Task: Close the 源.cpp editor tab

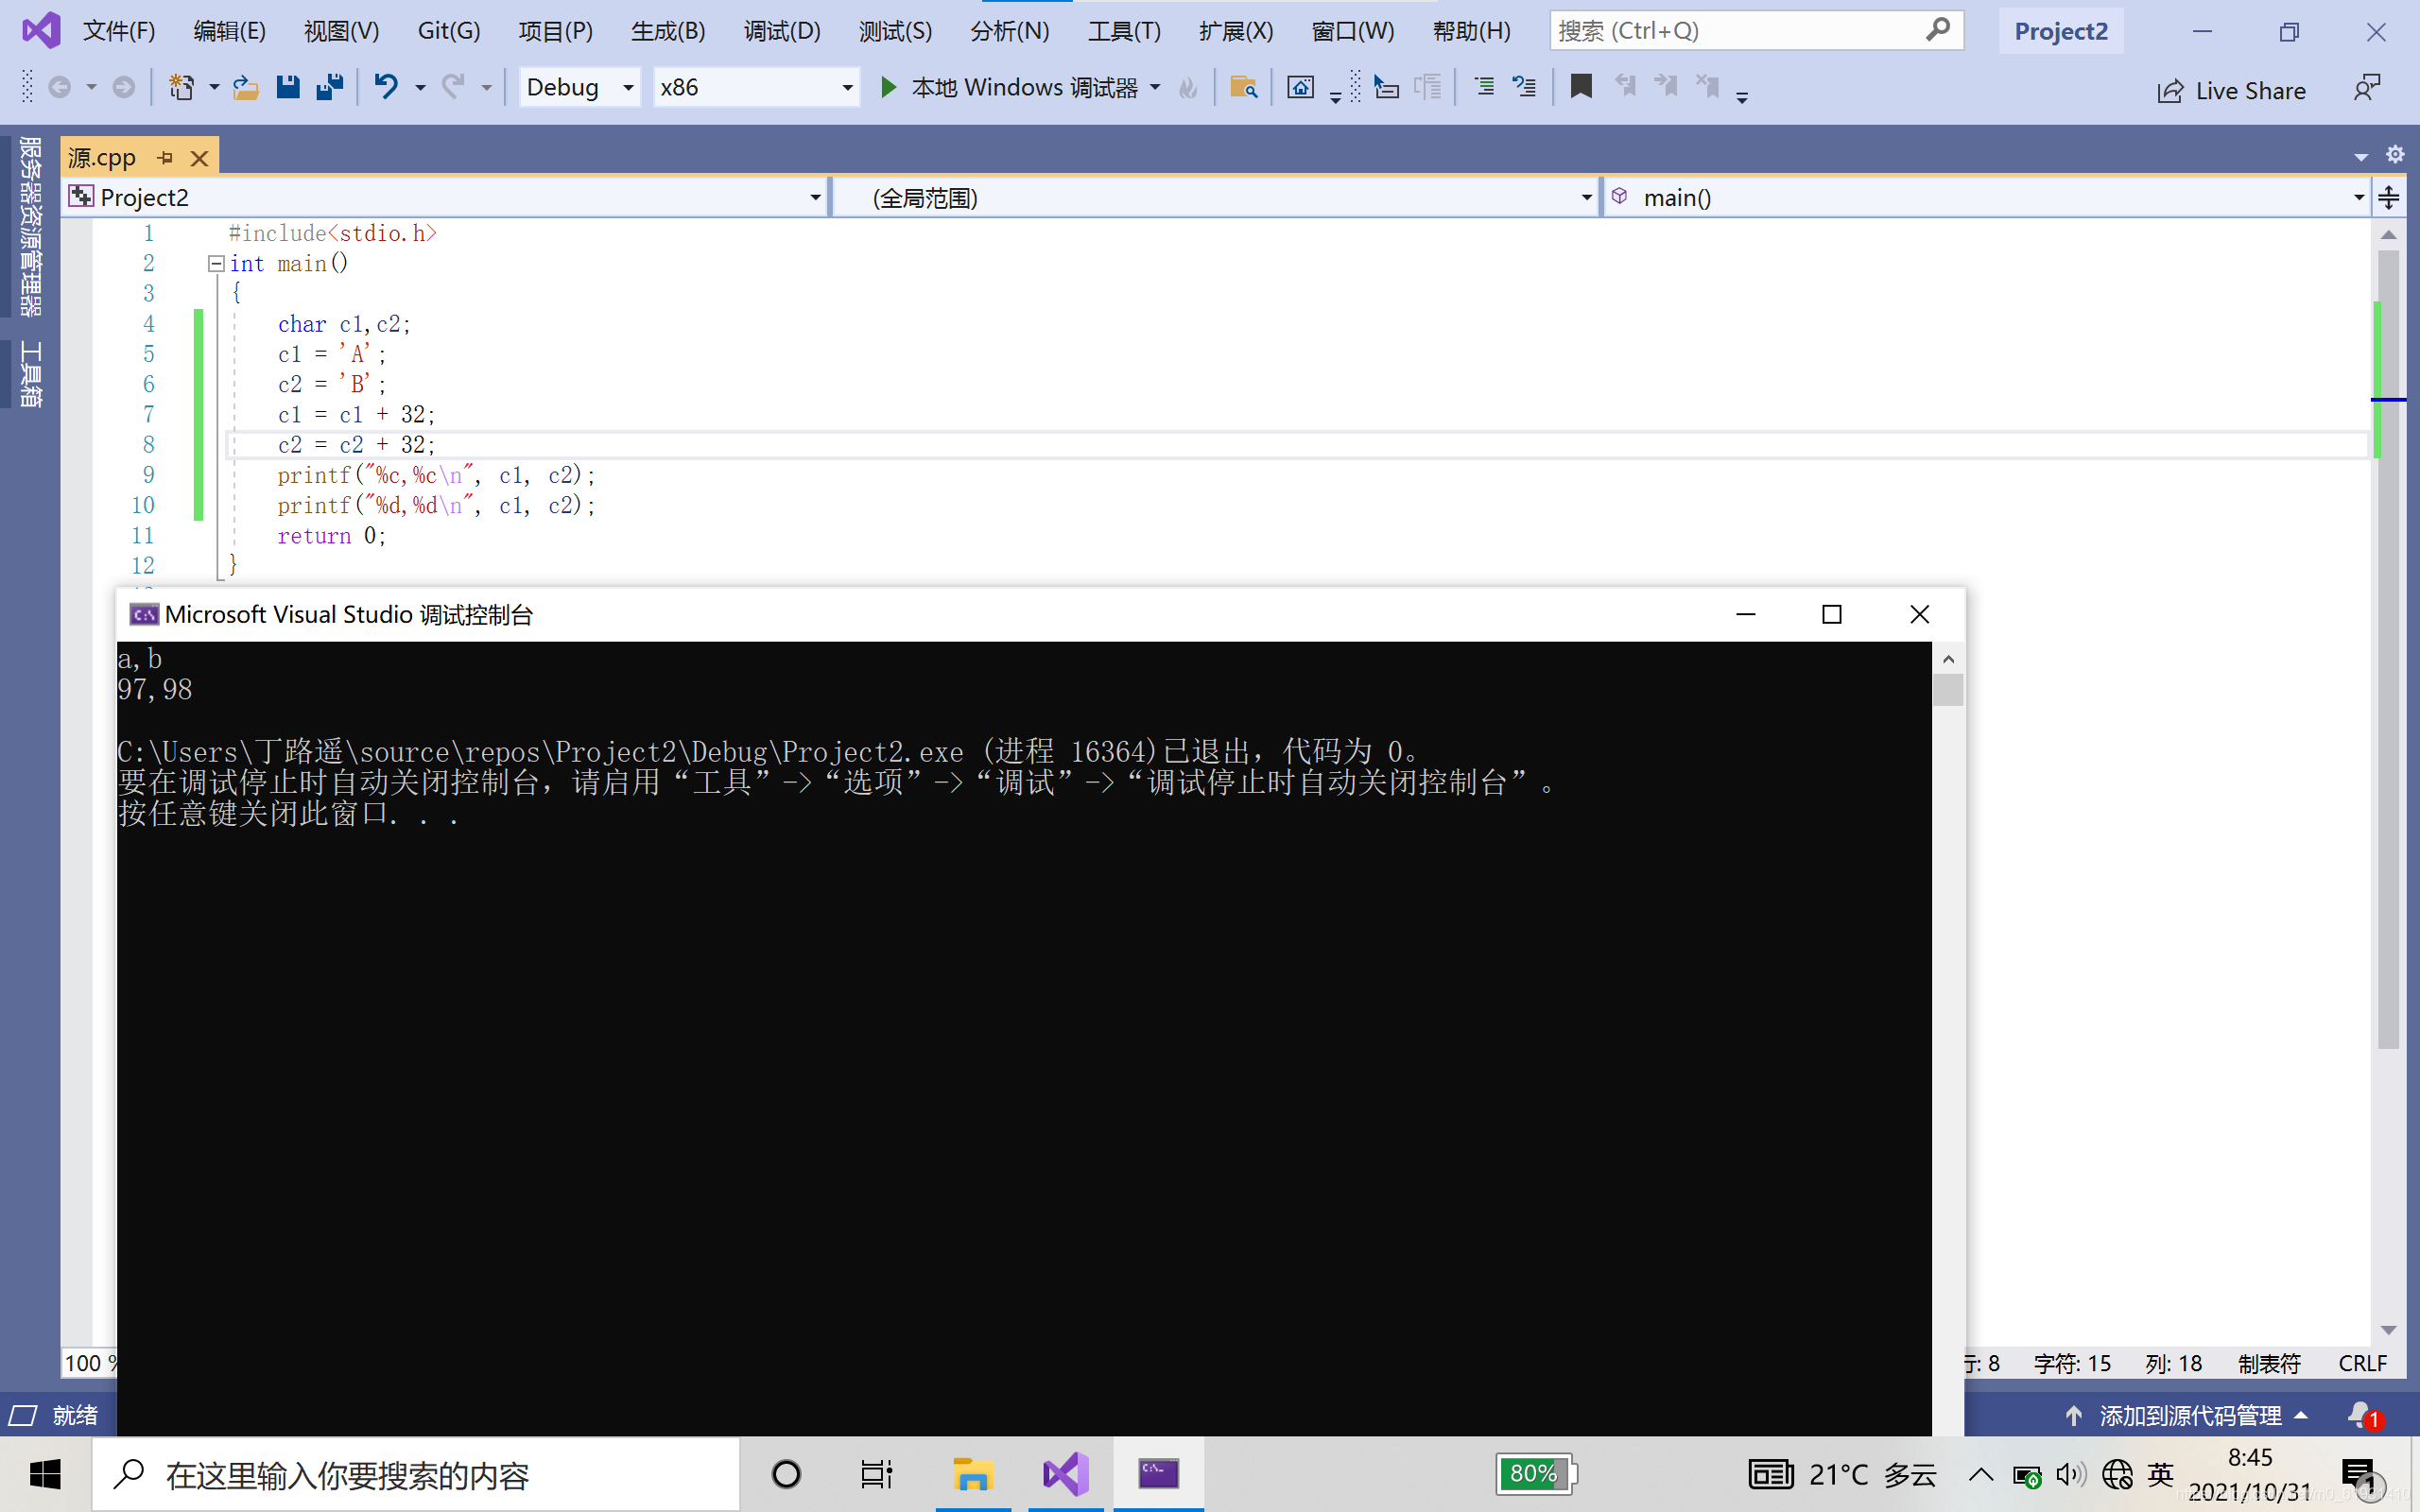Action: 199,158
